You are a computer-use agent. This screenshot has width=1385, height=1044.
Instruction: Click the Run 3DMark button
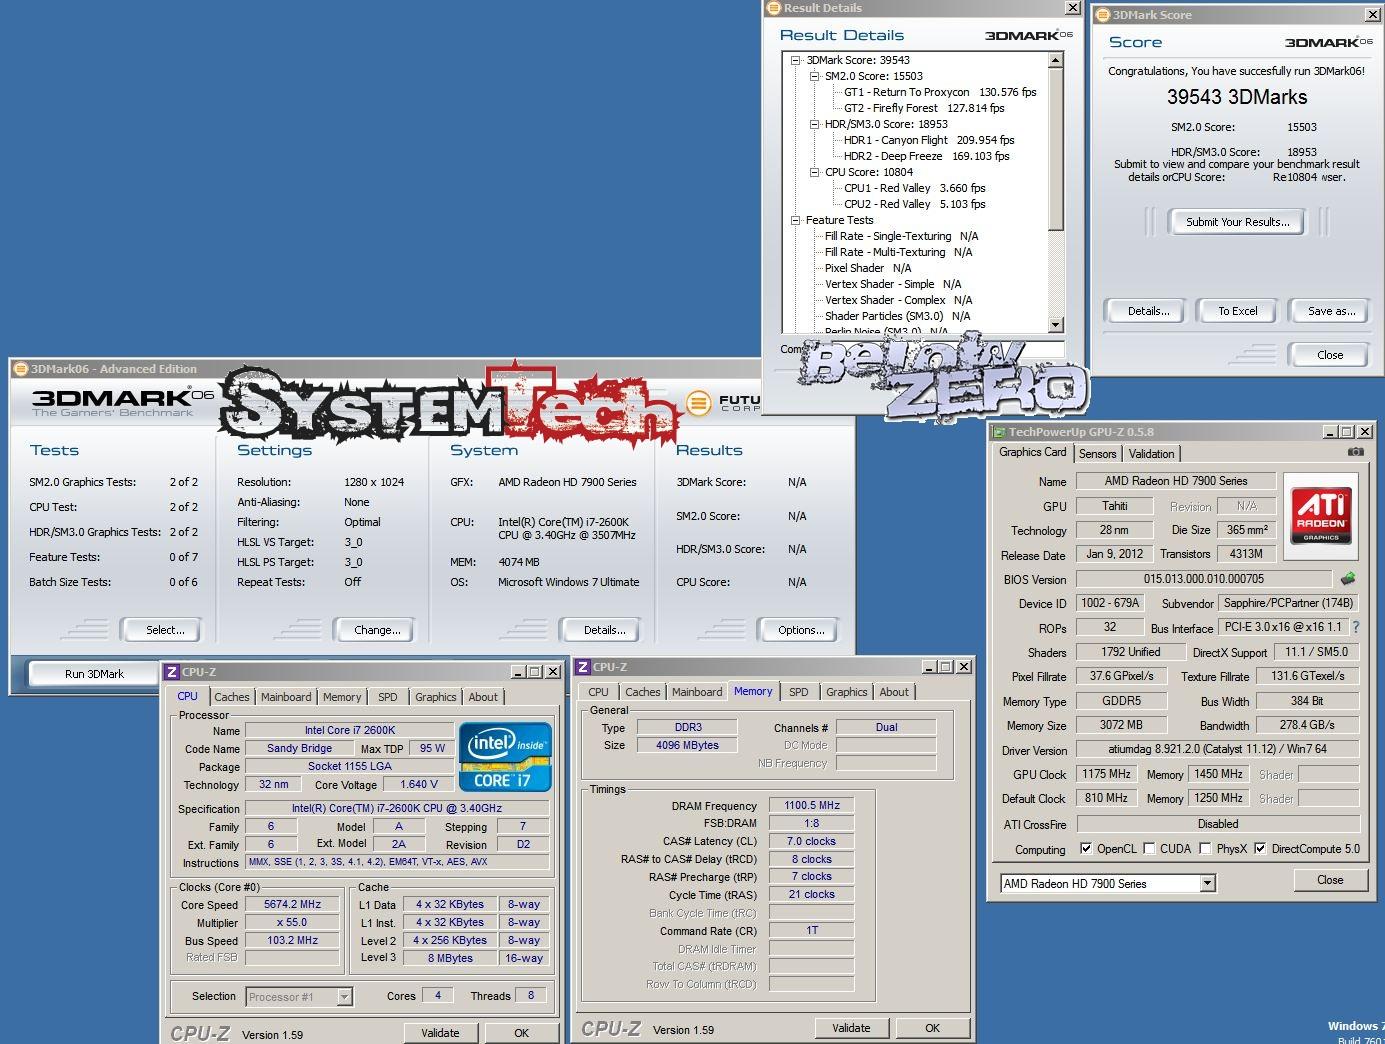click(x=94, y=674)
